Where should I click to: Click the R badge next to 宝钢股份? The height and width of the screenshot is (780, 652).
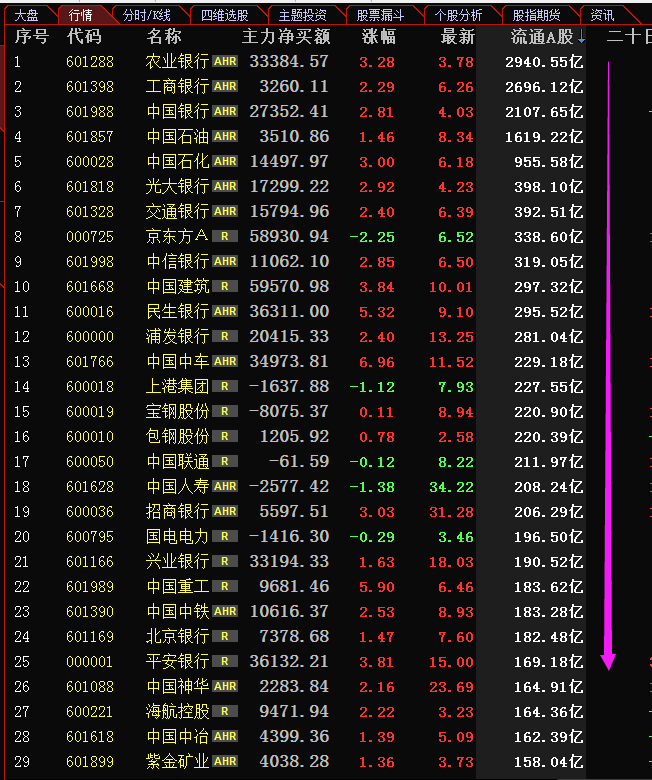tap(225, 411)
